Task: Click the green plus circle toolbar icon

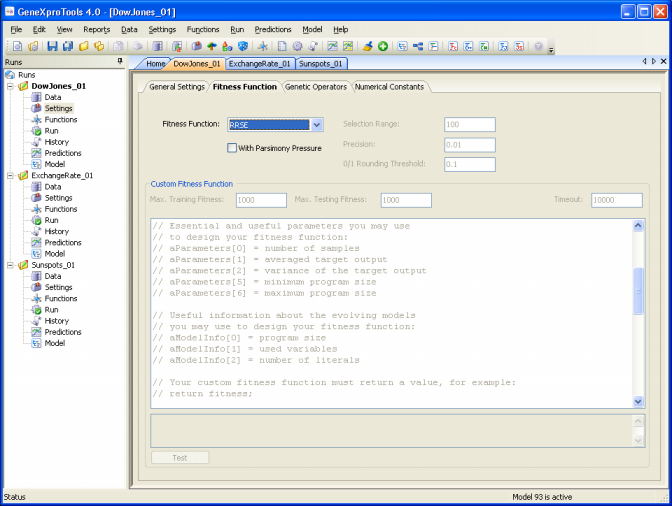Action: (383, 46)
